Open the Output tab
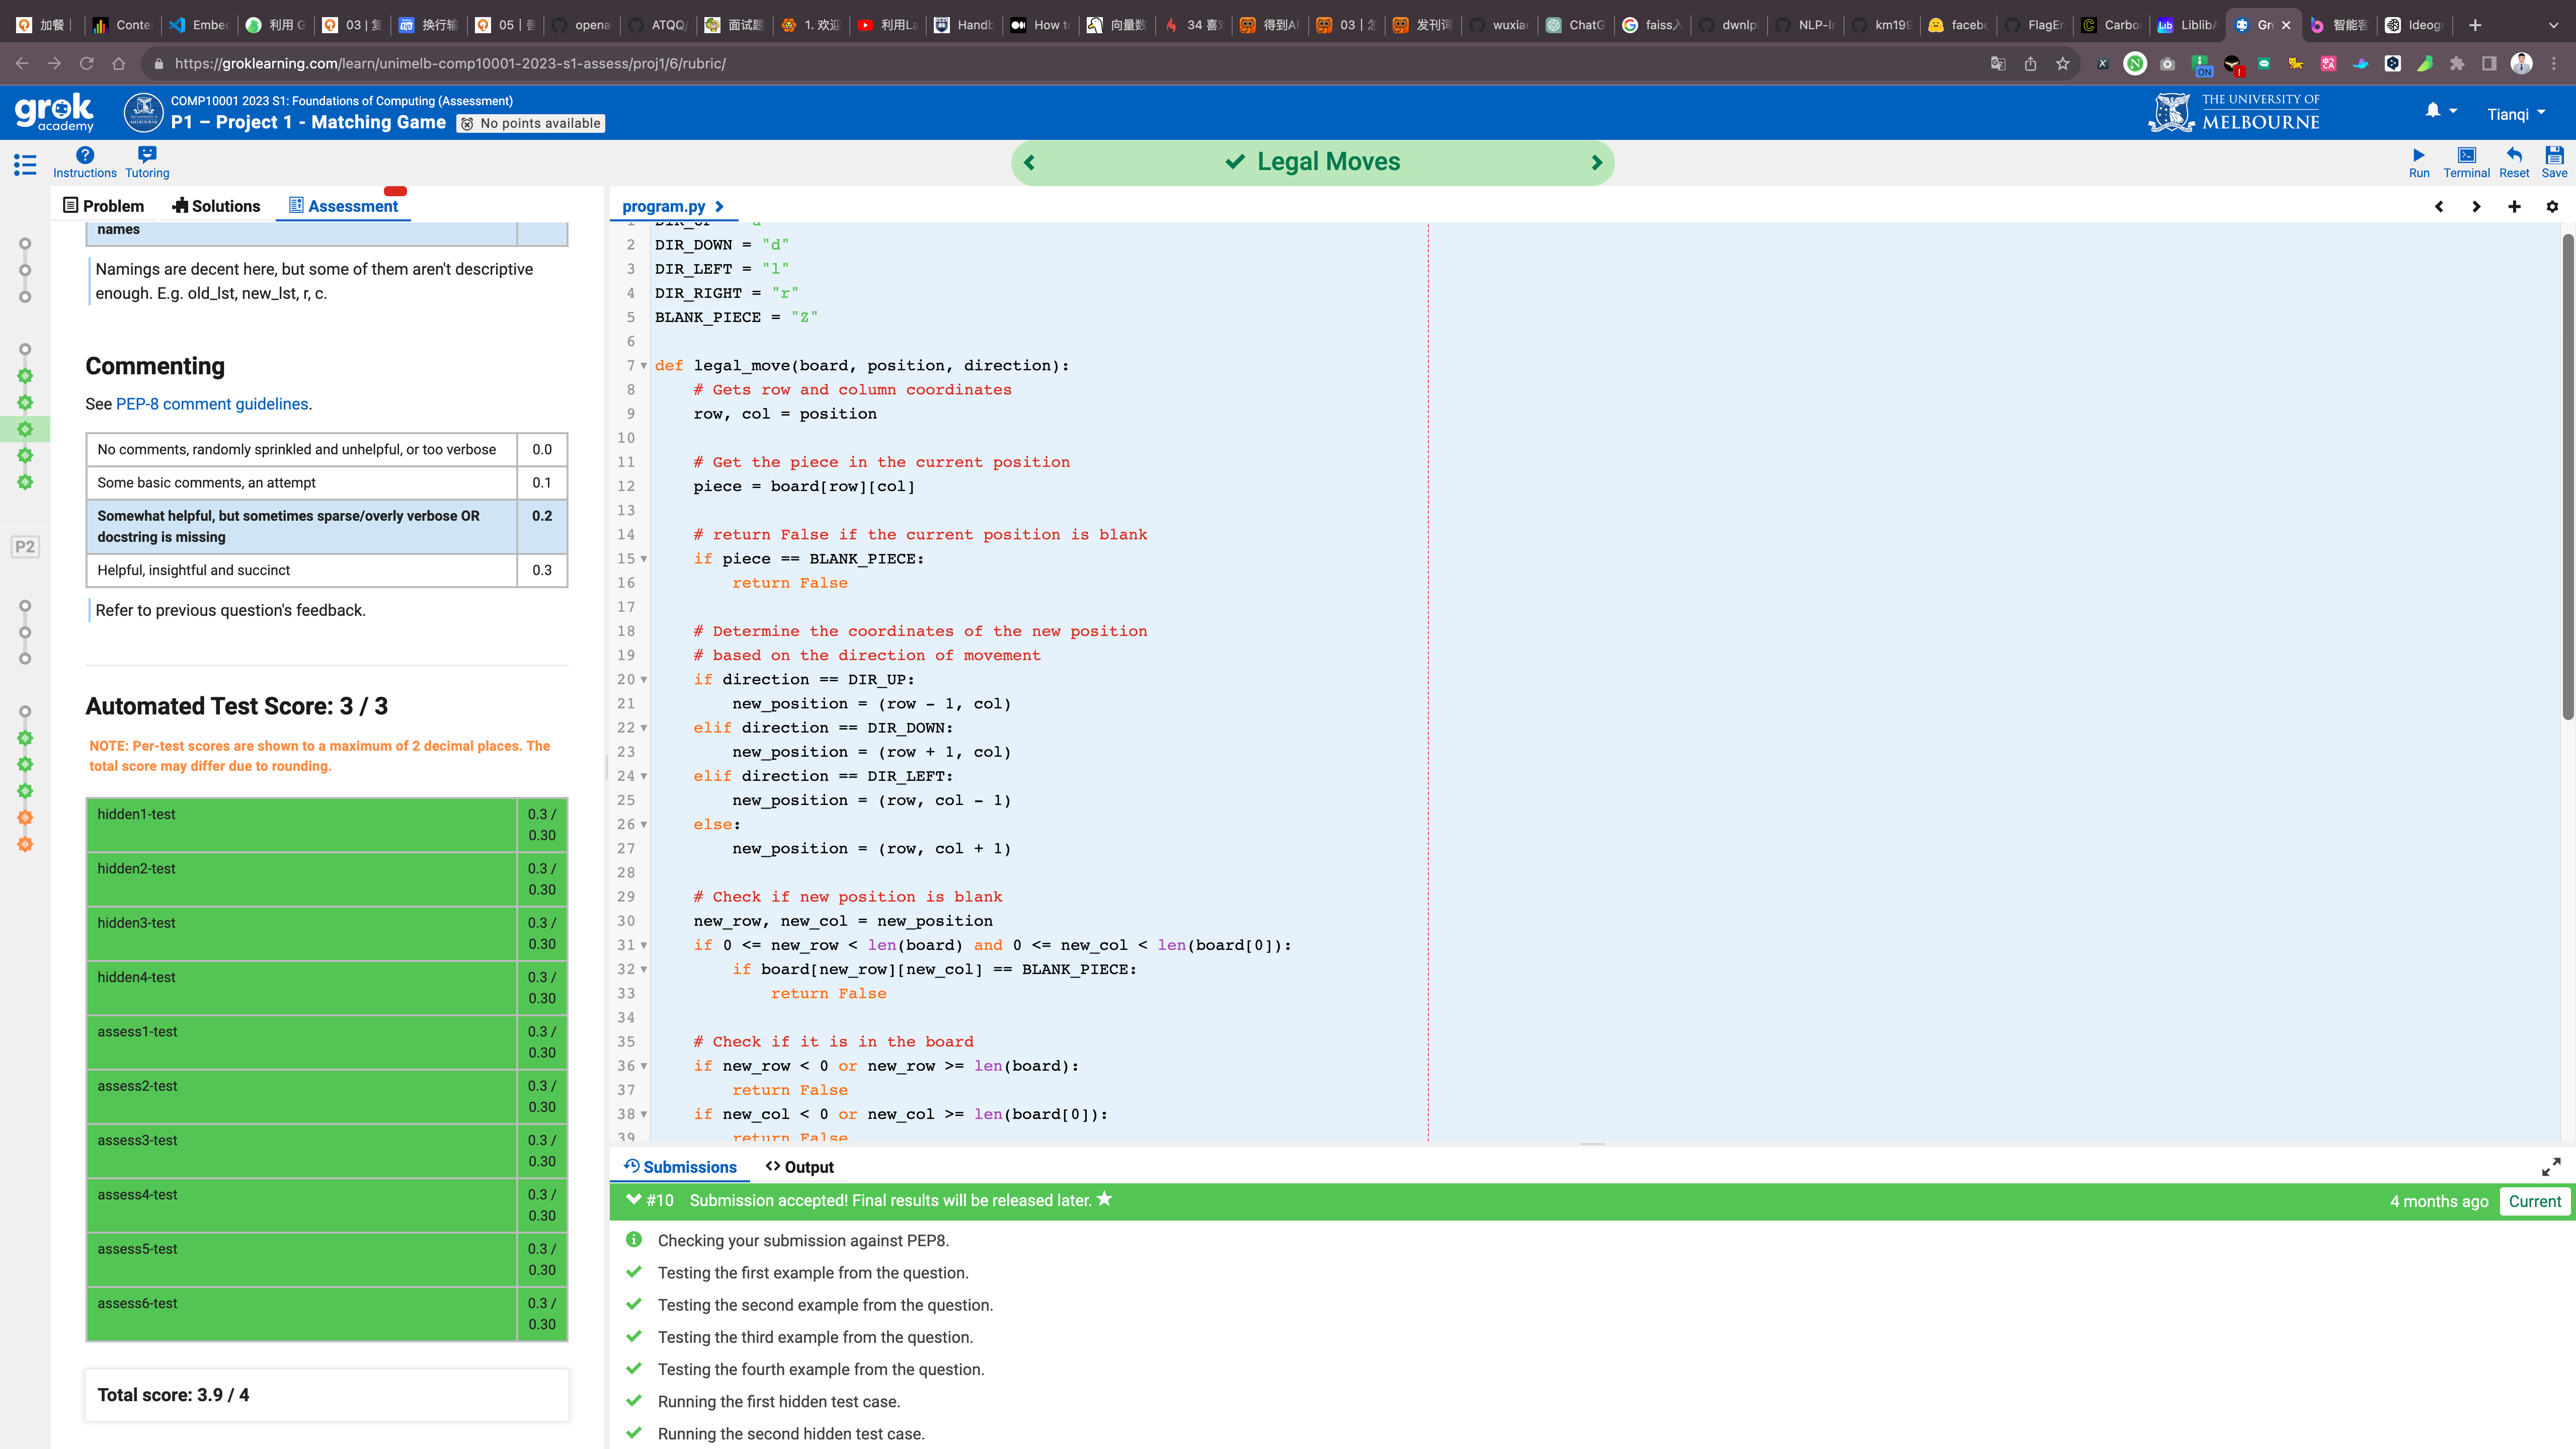Viewport: 2576px width, 1449px height. 799,1167
